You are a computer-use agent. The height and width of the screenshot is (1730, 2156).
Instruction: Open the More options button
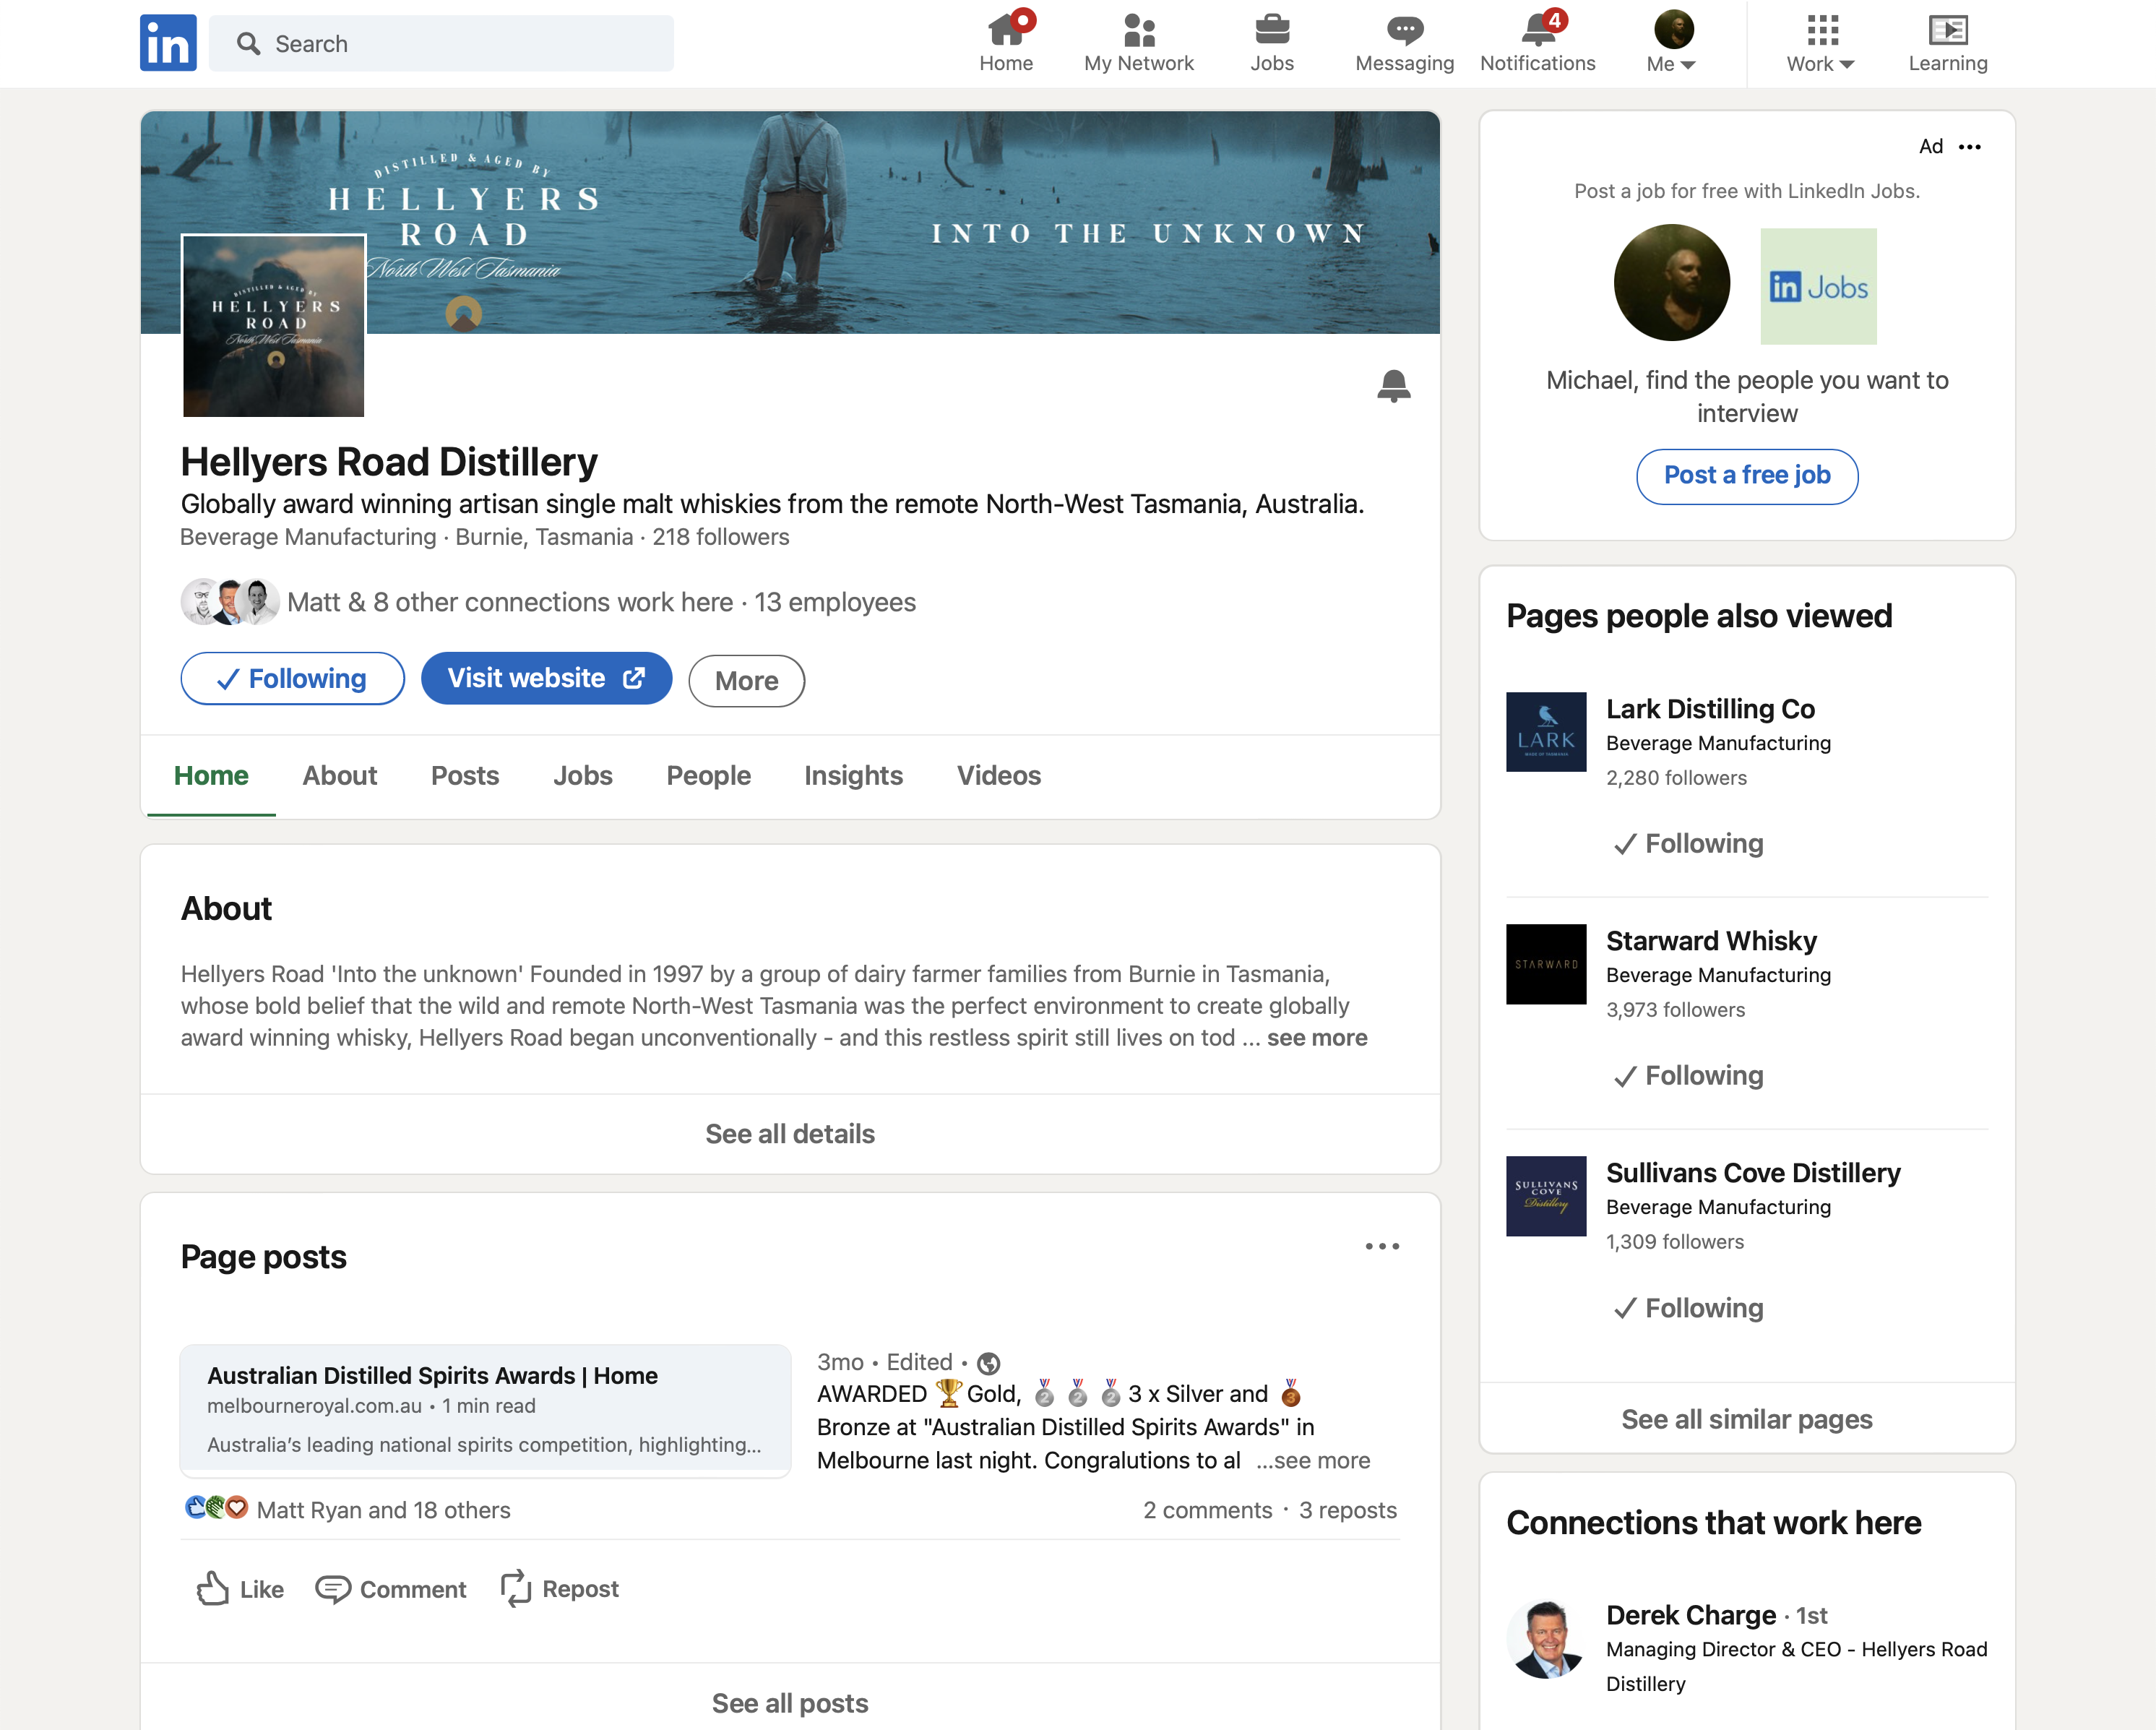click(x=746, y=681)
